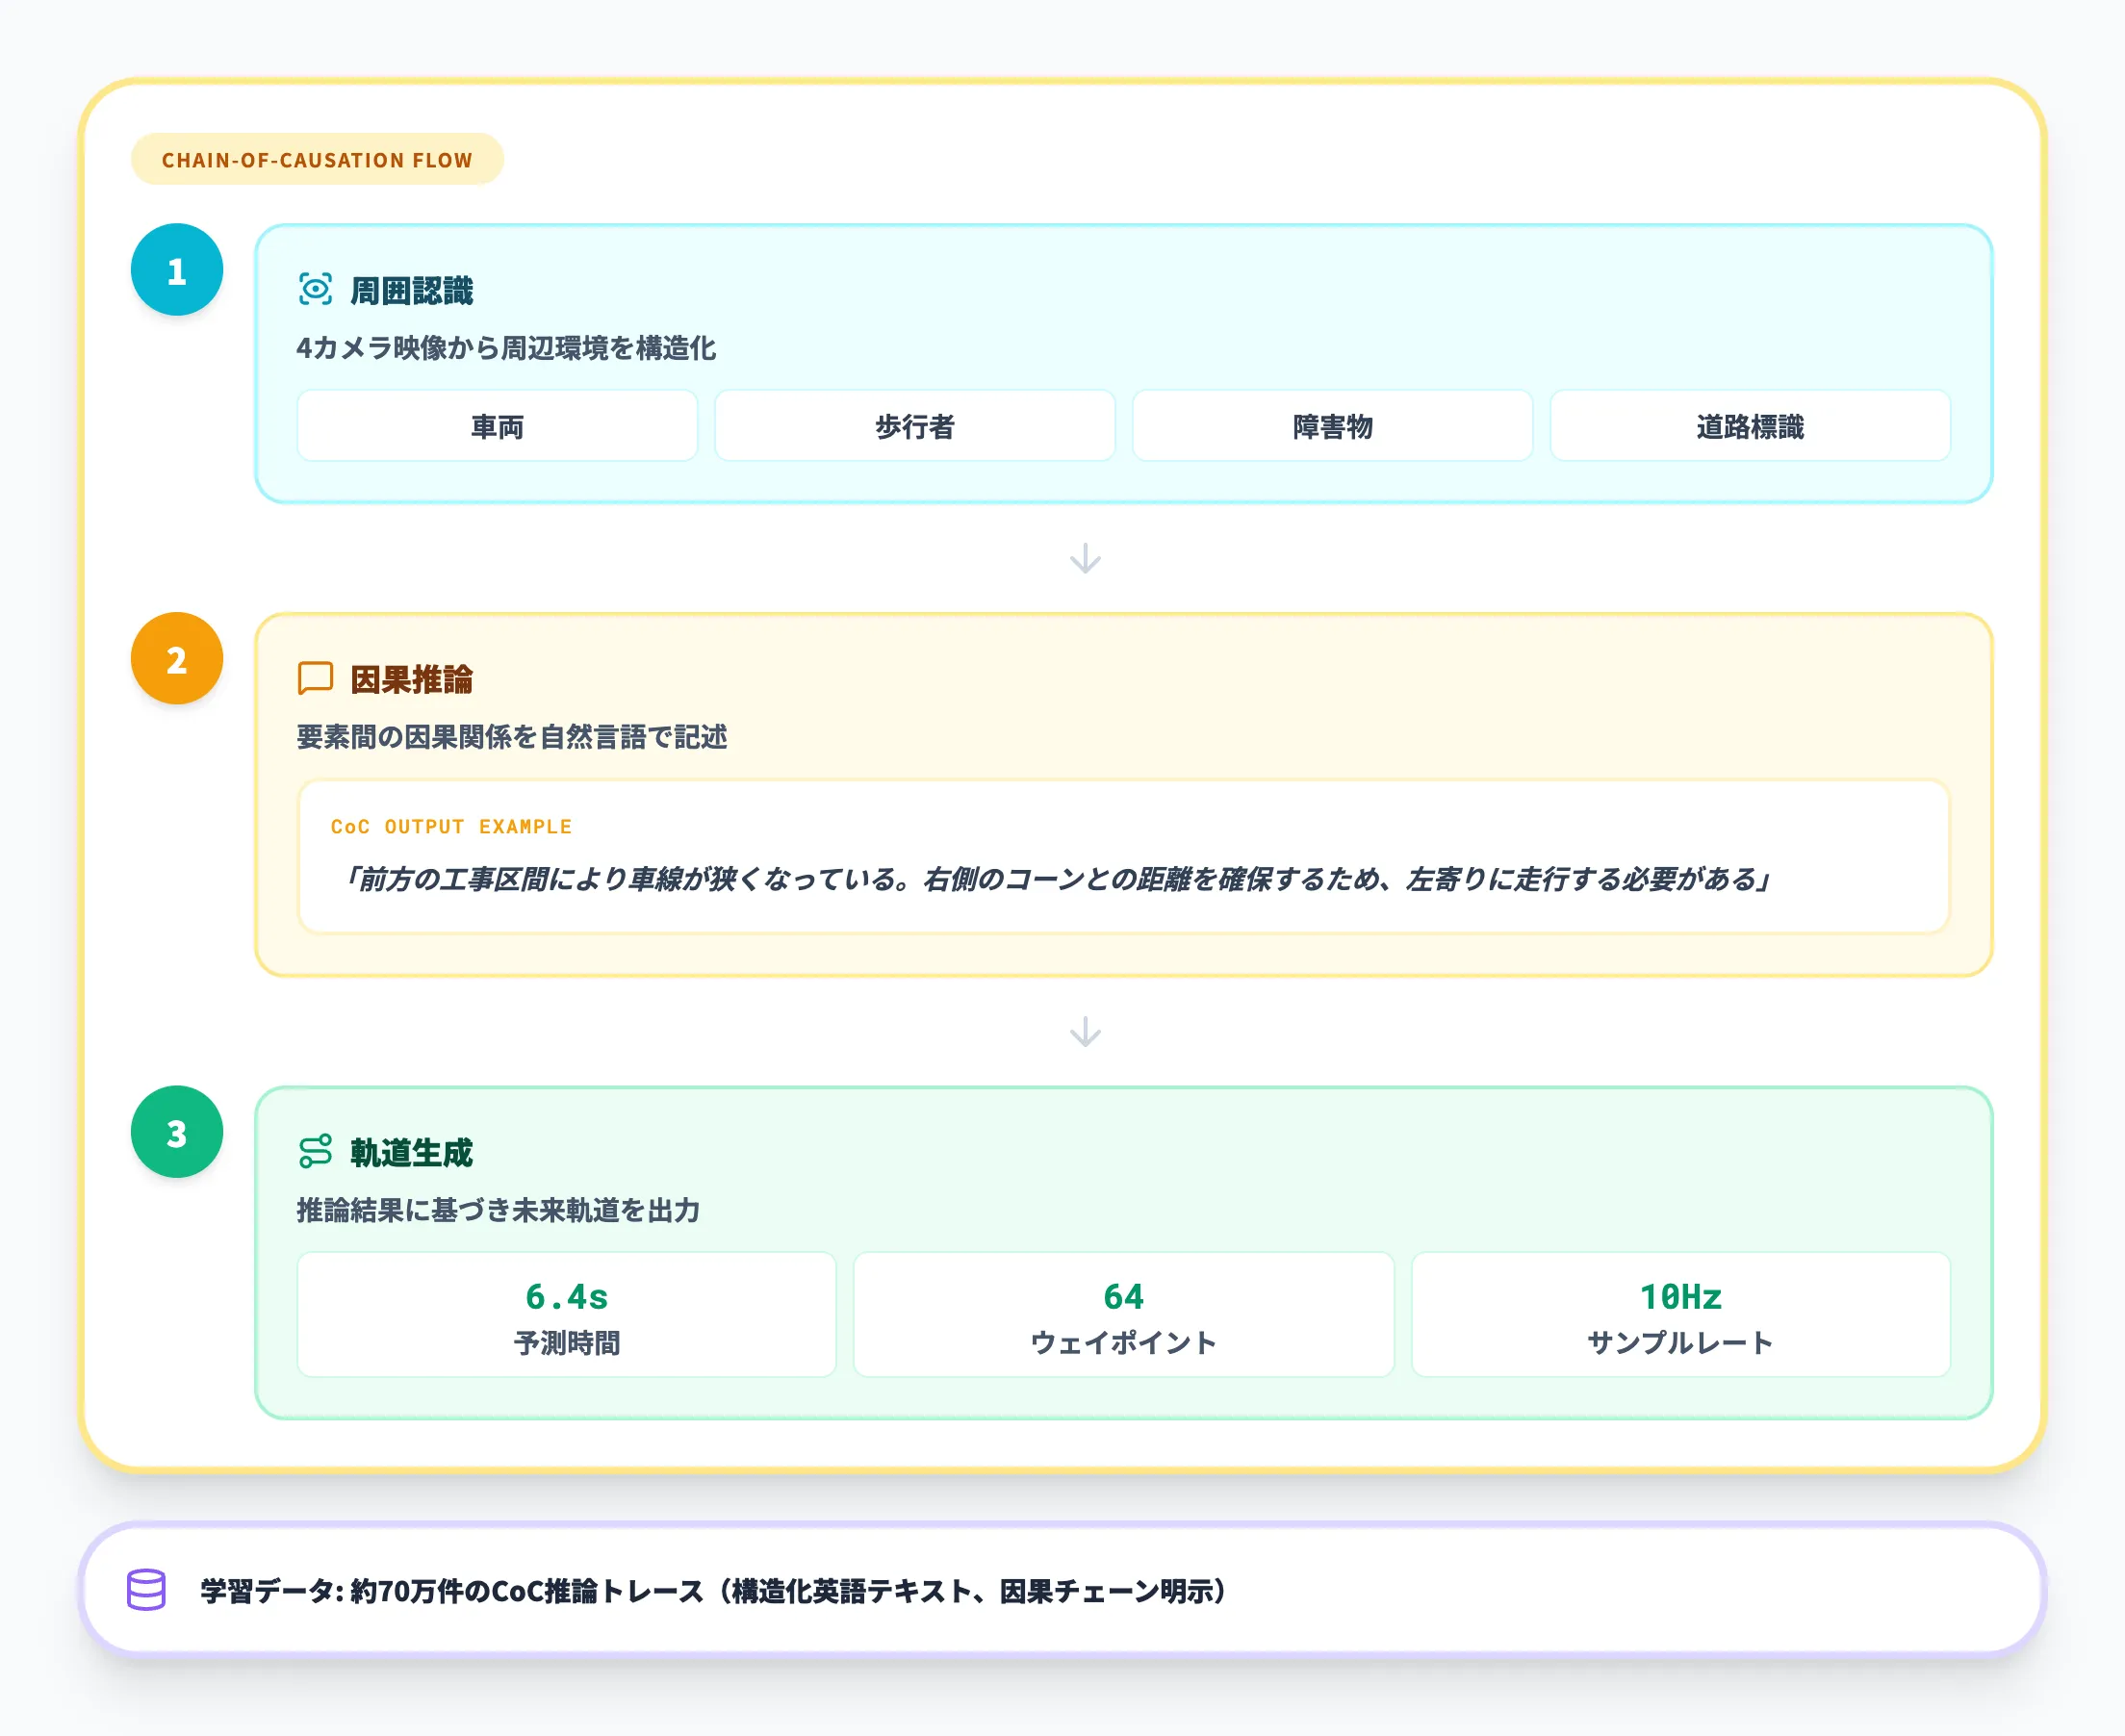
Task: Click the 6.4s 予測時間 stat box
Action: tap(567, 1314)
